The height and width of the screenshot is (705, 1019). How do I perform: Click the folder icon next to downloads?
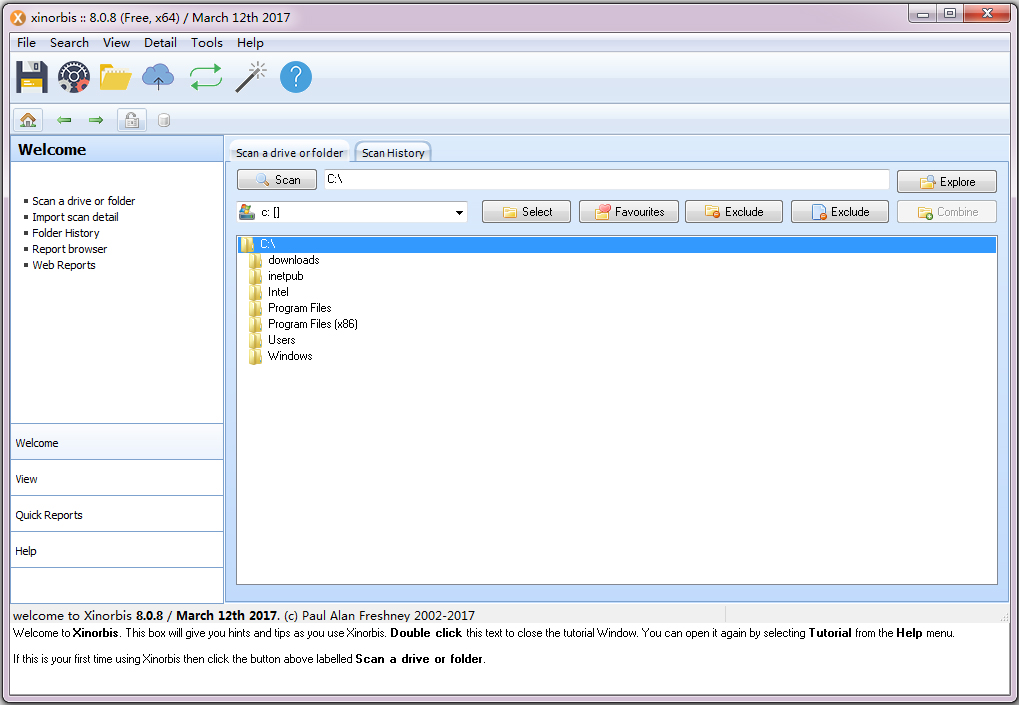tap(255, 261)
